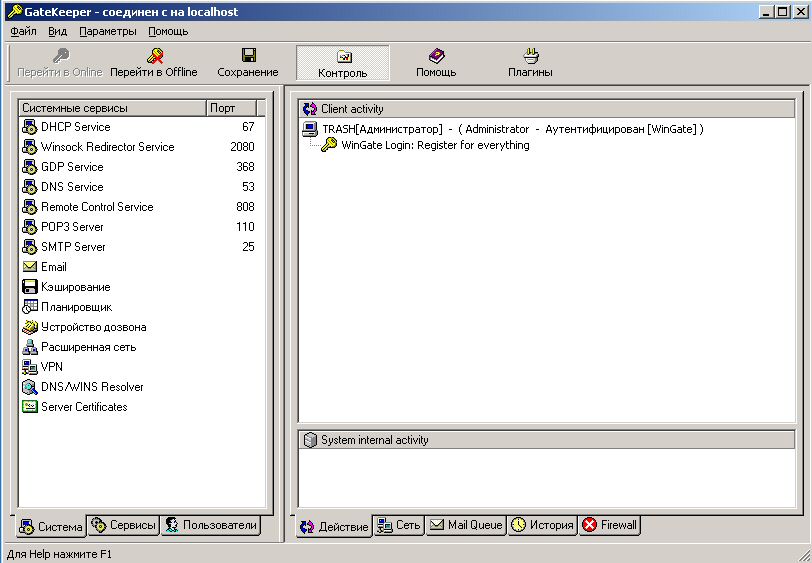This screenshot has height=563, width=812.
Task: Switch to the История tab
Action: [x=543, y=525]
